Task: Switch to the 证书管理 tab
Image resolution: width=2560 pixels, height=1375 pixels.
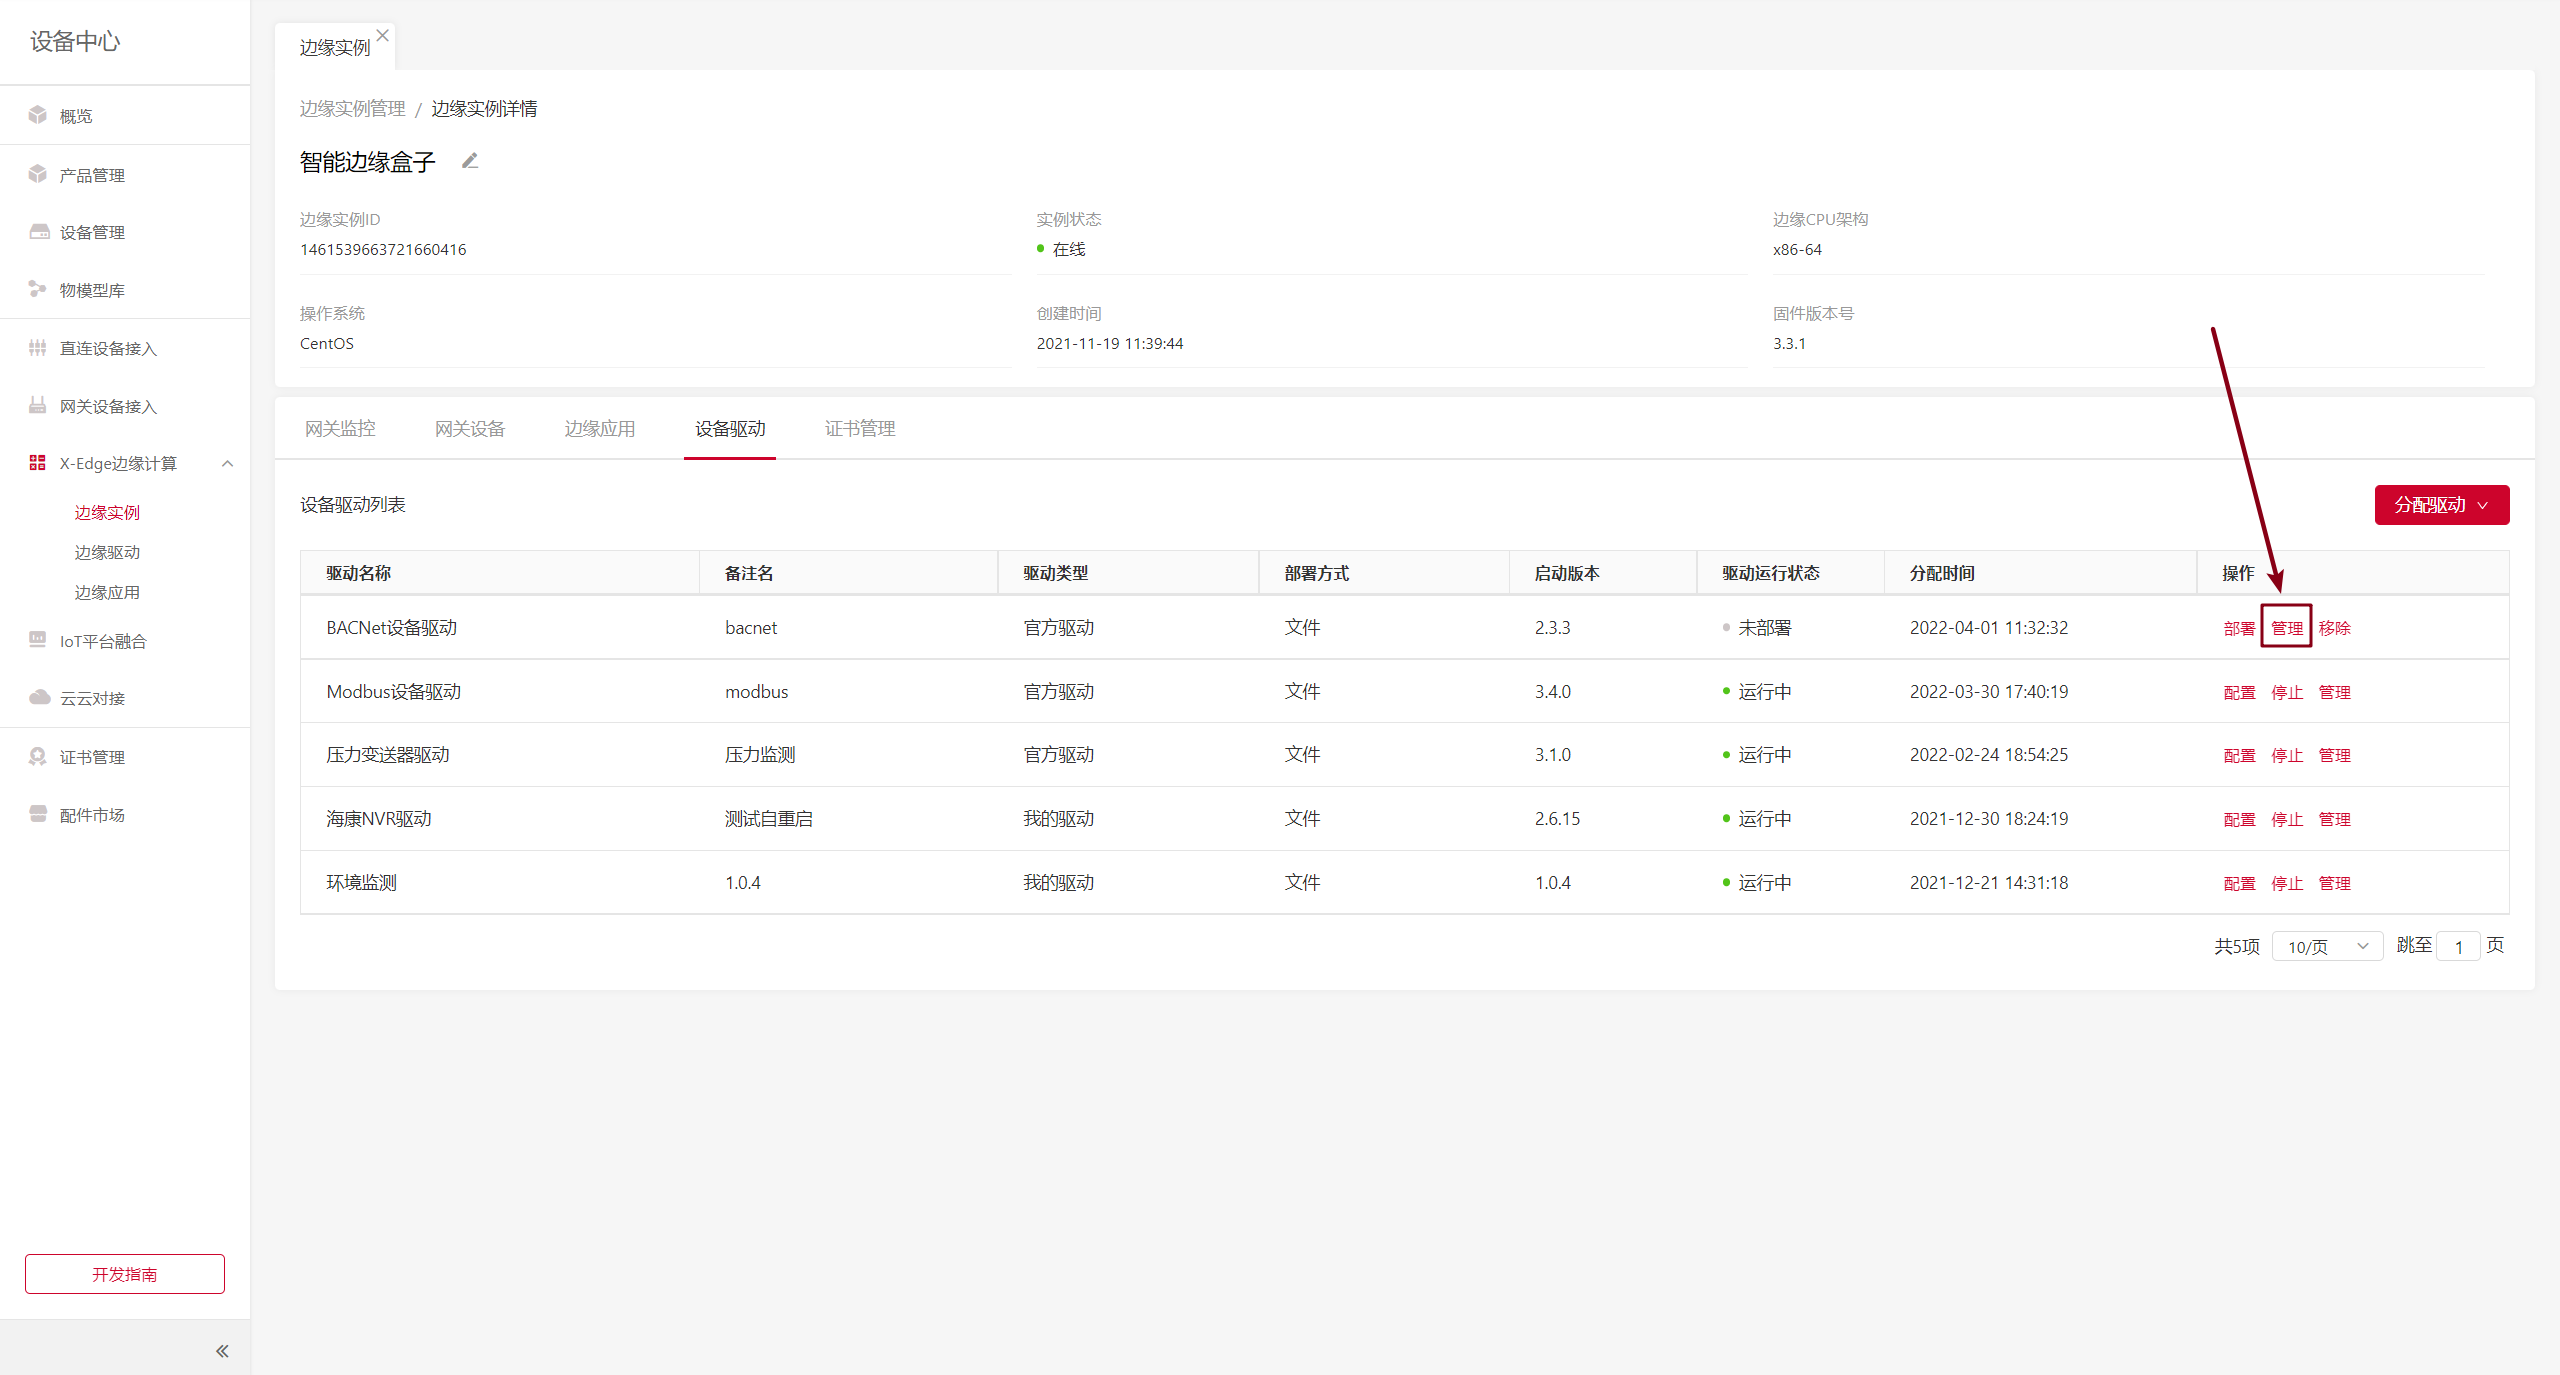Action: [x=860, y=429]
